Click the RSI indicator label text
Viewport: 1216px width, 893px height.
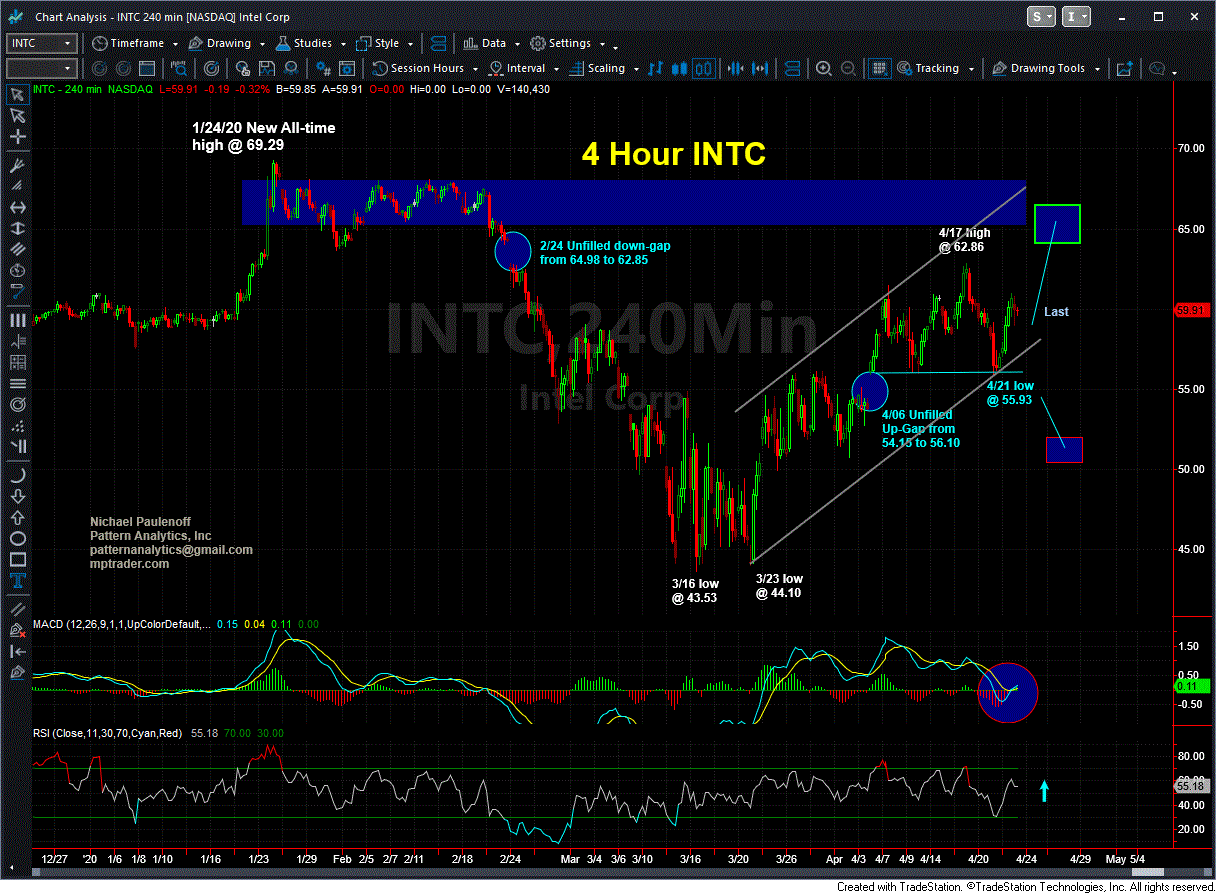[x=107, y=733]
